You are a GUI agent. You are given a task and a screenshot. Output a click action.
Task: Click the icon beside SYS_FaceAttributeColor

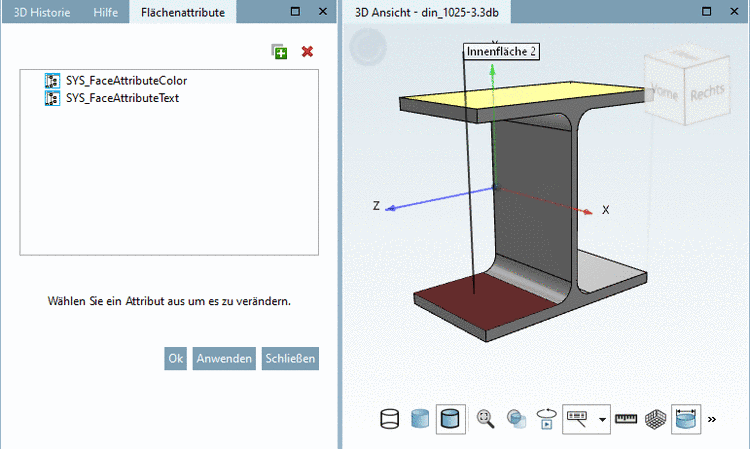tap(52, 80)
